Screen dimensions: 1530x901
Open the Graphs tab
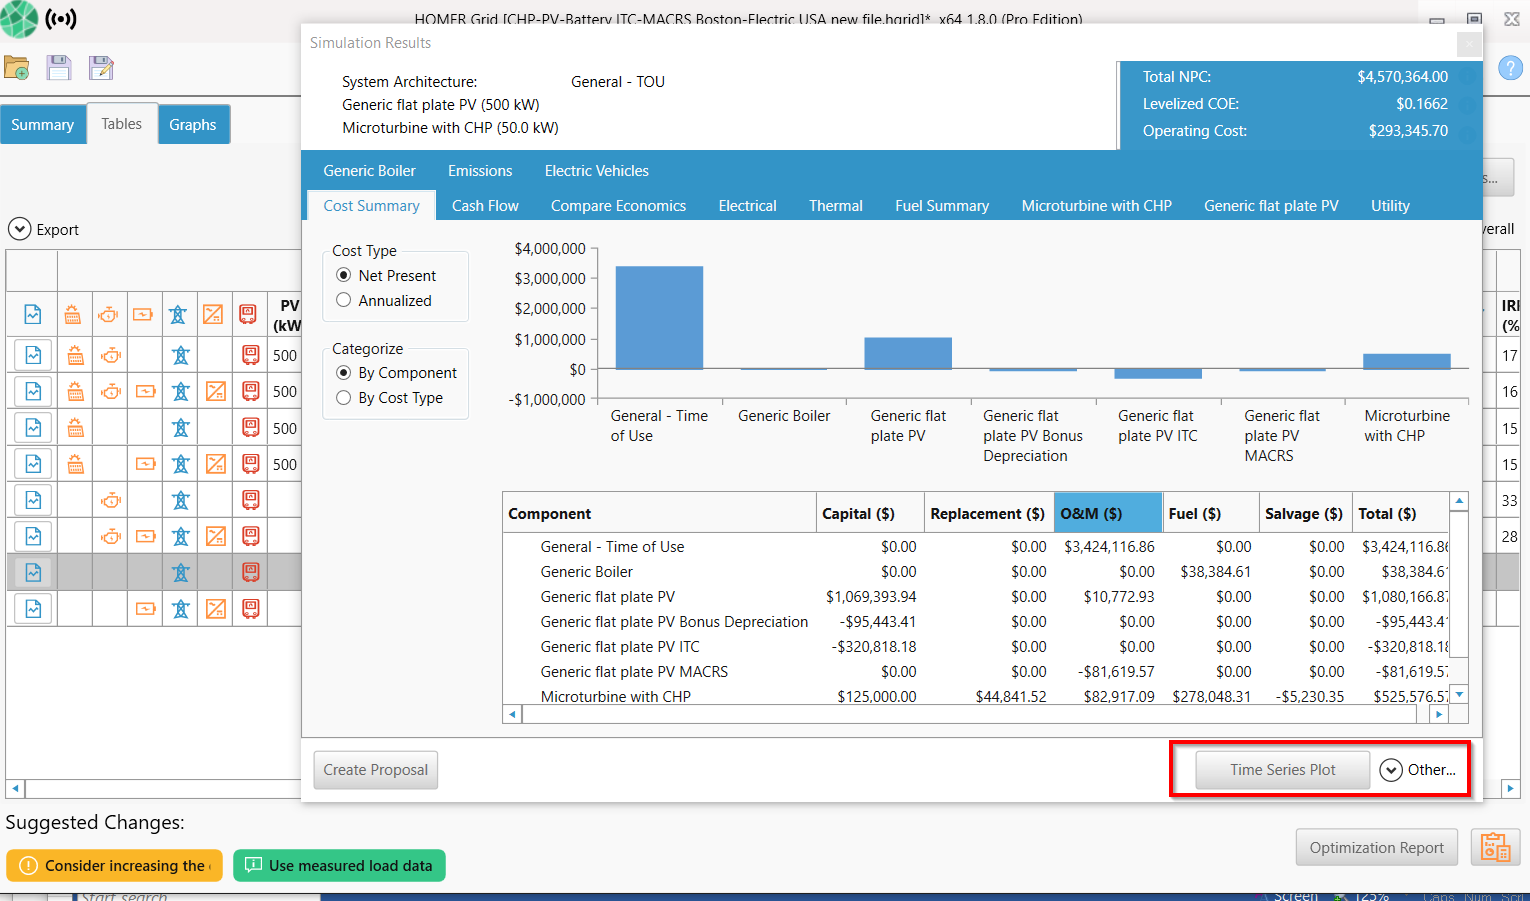pos(193,125)
